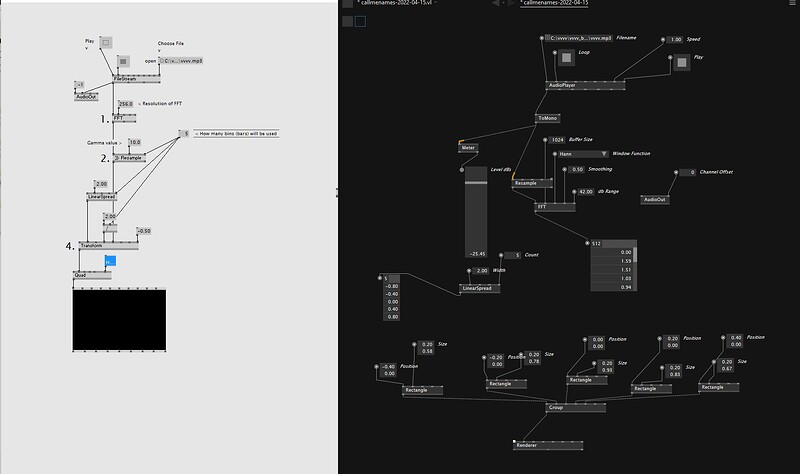Click the Speed value 1.00
This screenshot has width=800, height=474.
coord(674,40)
